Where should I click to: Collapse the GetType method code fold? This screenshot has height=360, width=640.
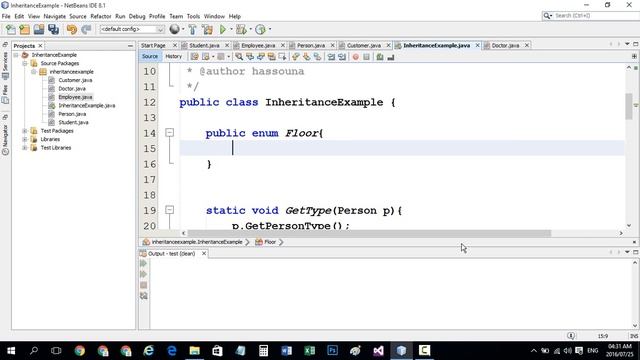point(169,210)
